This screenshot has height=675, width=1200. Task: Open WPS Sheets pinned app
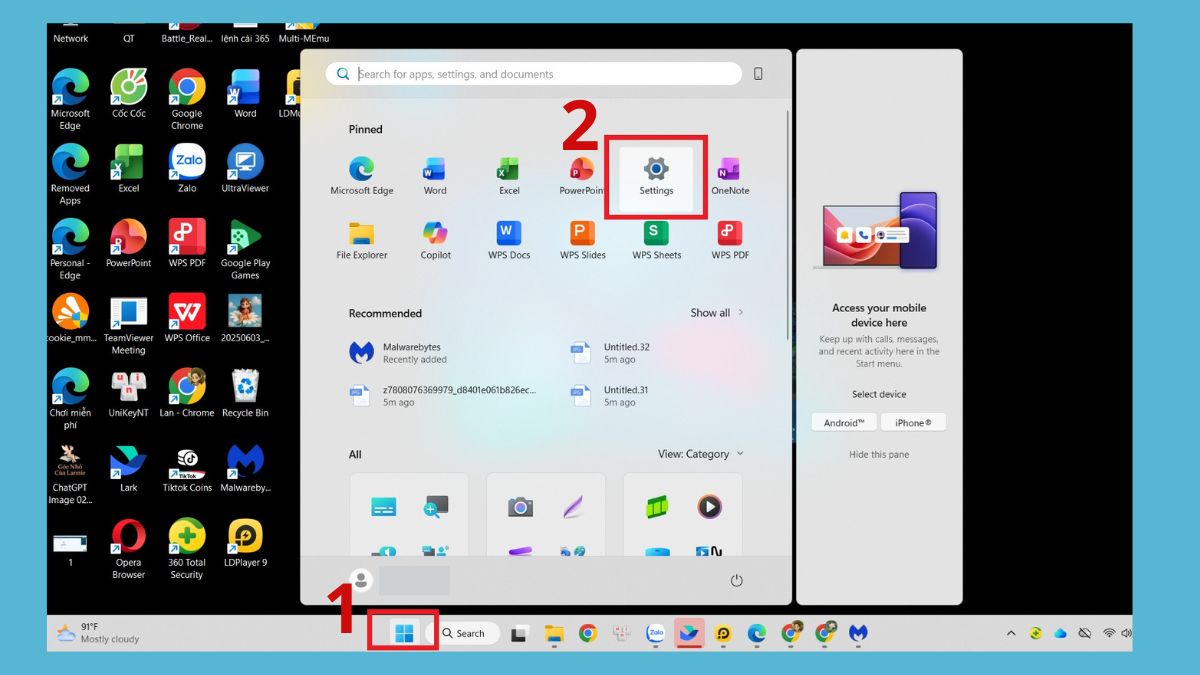656,241
